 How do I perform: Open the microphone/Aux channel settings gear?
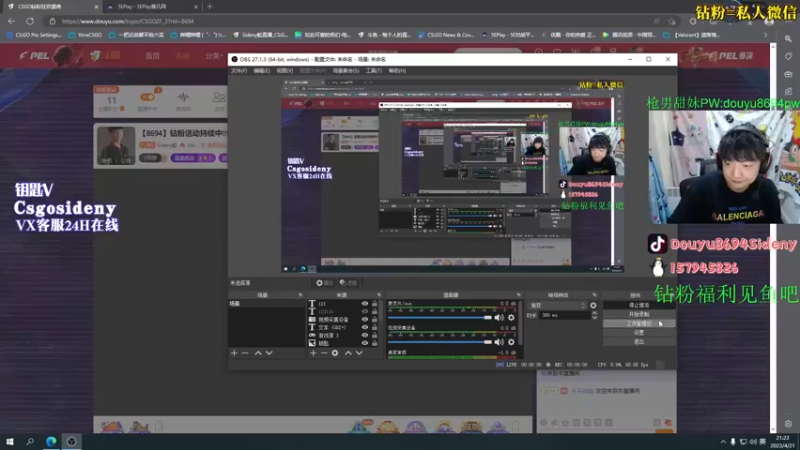[x=511, y=317]
